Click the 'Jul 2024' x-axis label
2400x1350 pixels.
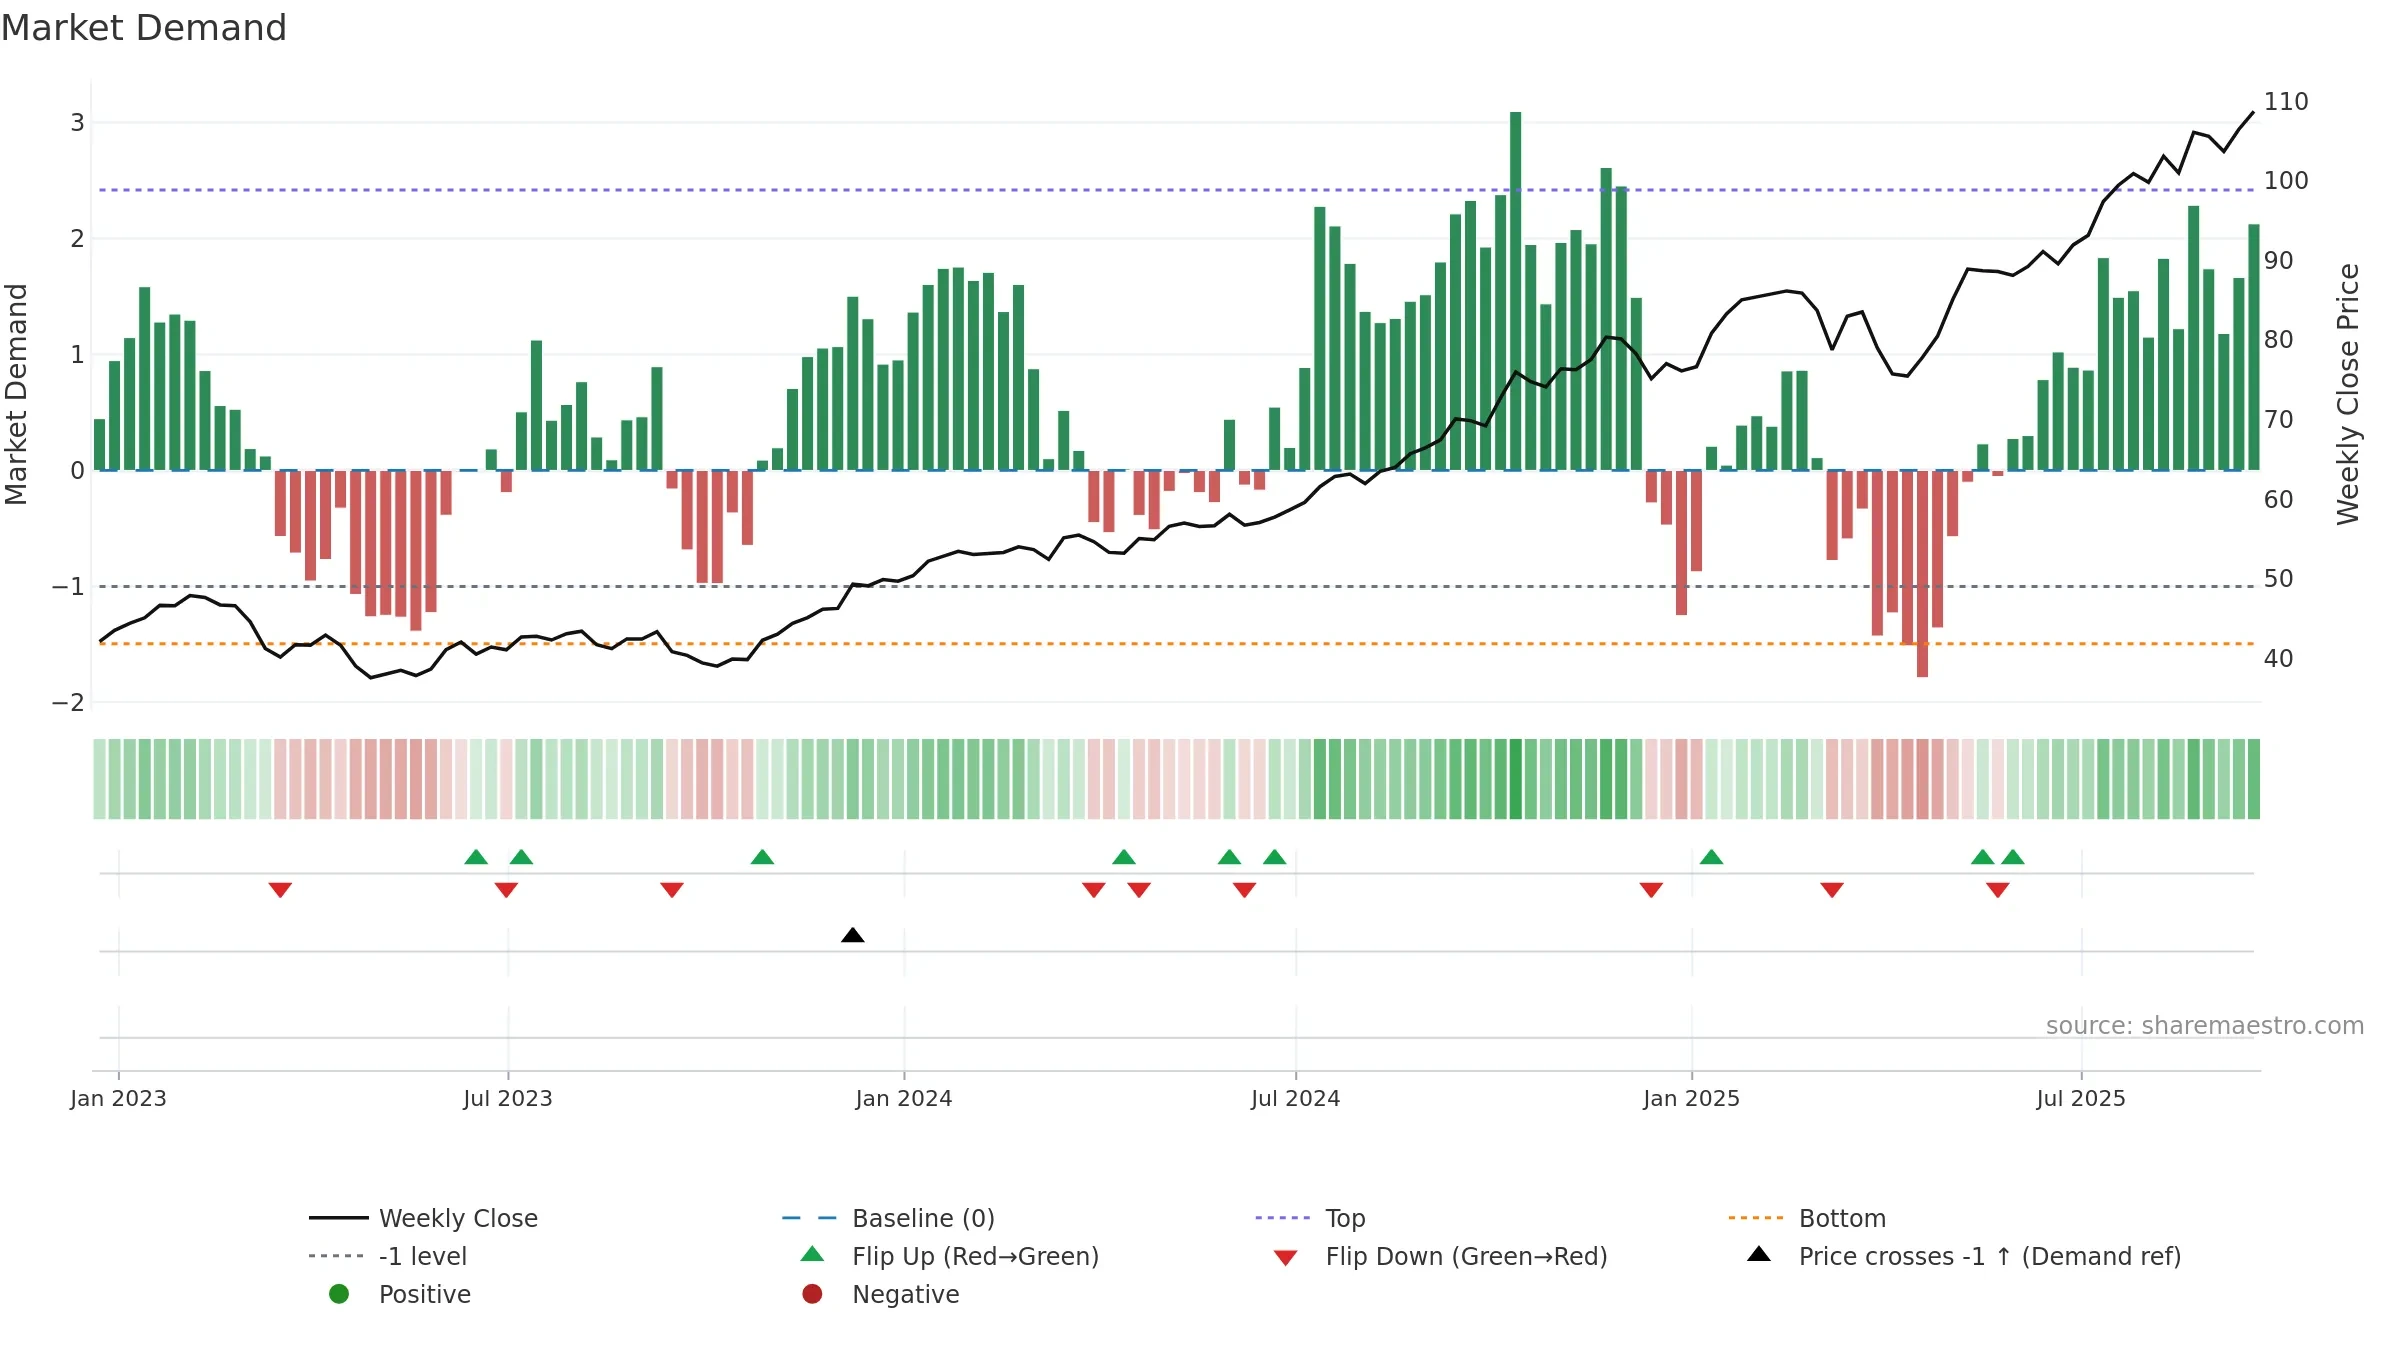1295,1098
